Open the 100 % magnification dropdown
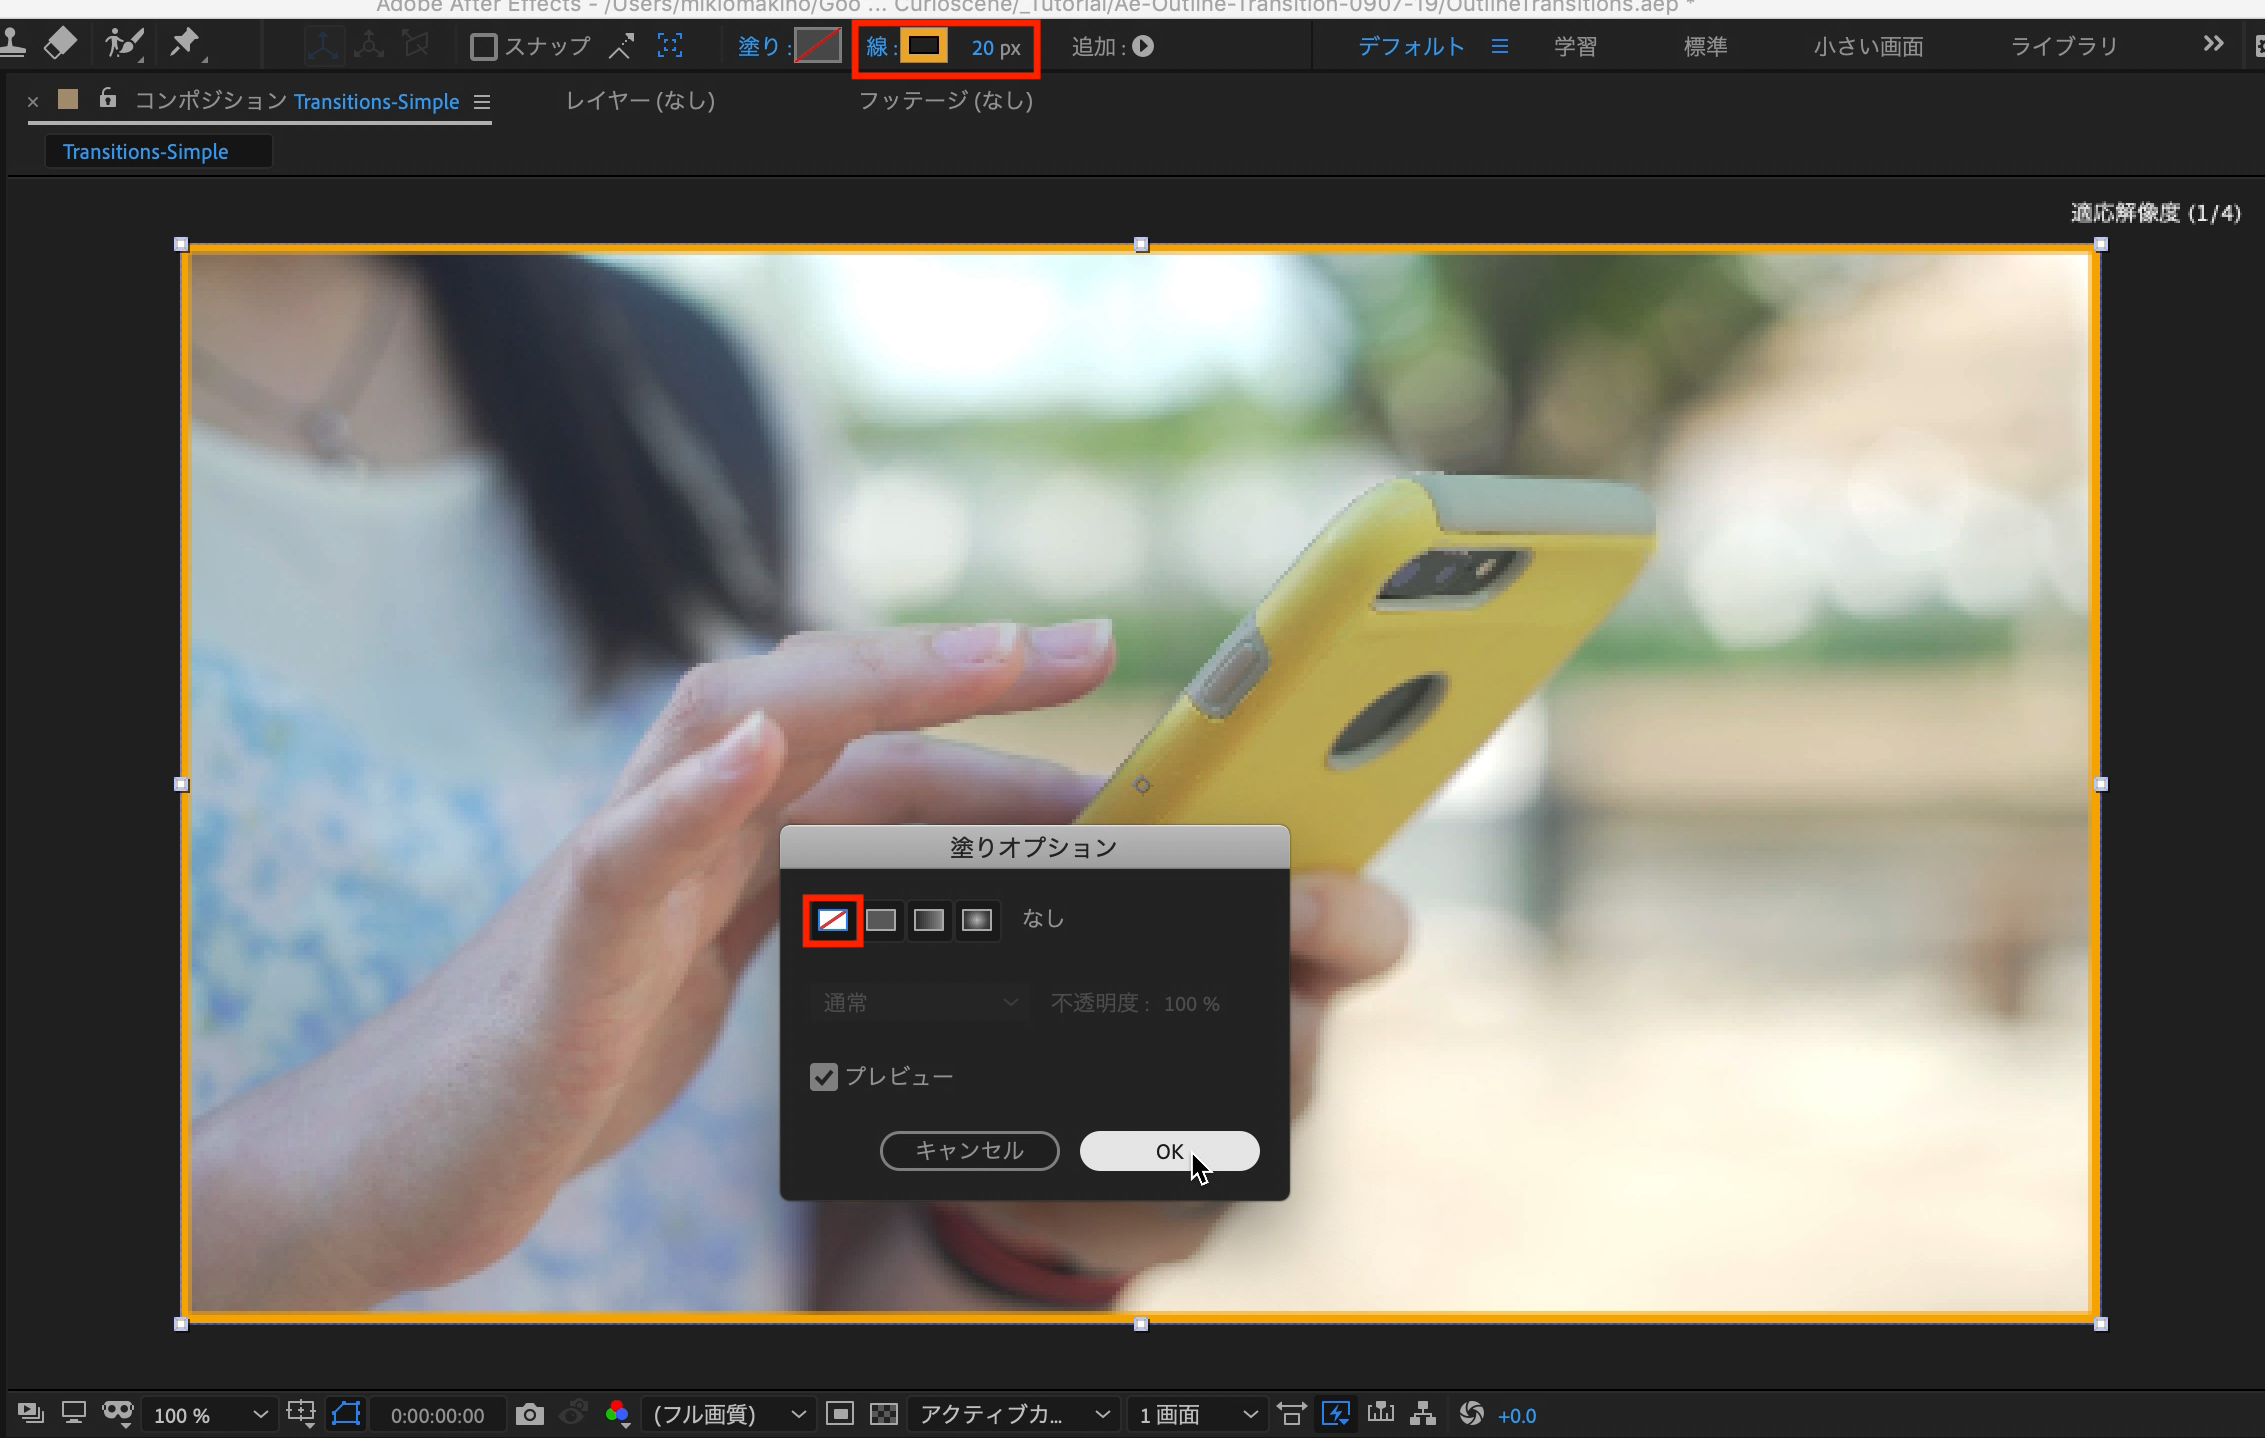 [x=208, y=1415]
